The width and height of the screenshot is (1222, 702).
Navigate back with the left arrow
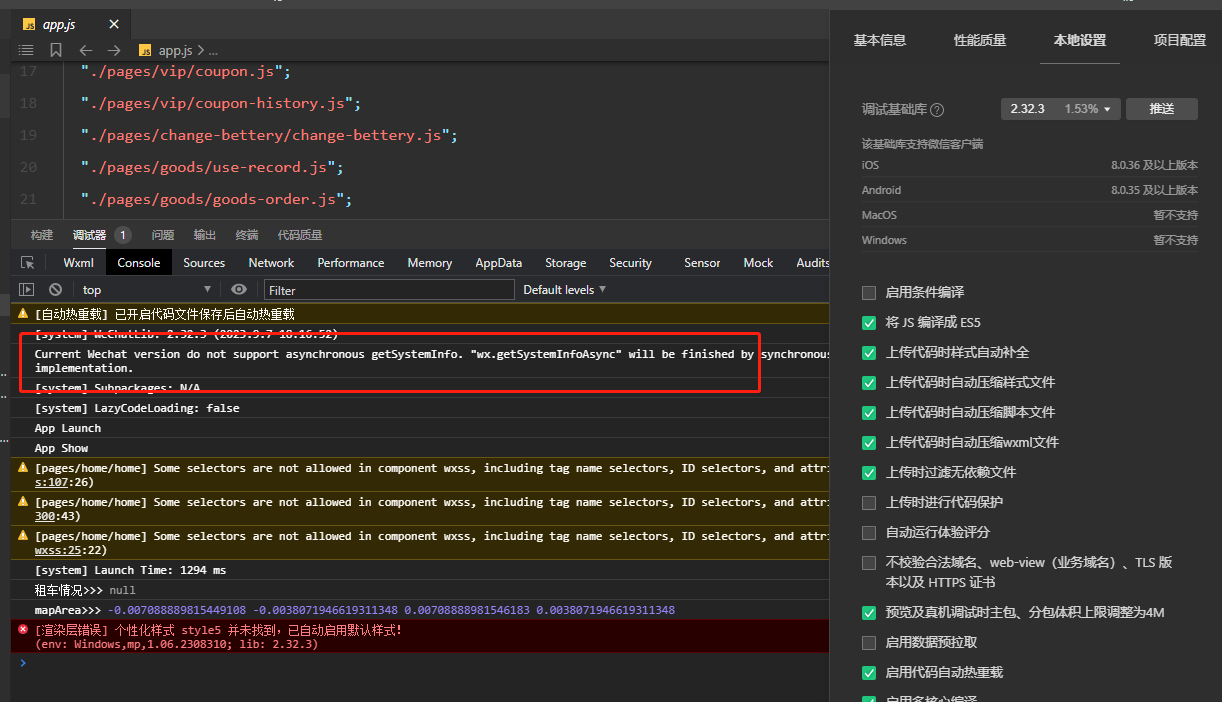click(x=86, y=50)
